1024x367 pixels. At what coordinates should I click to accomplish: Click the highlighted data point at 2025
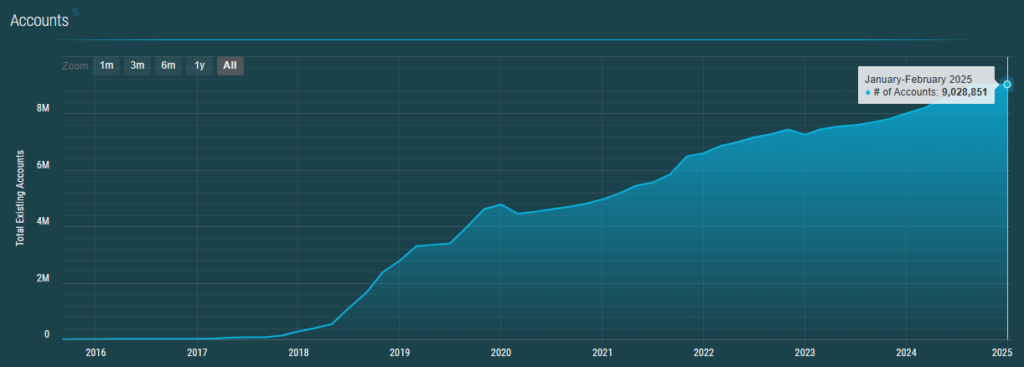[1007, 84]
